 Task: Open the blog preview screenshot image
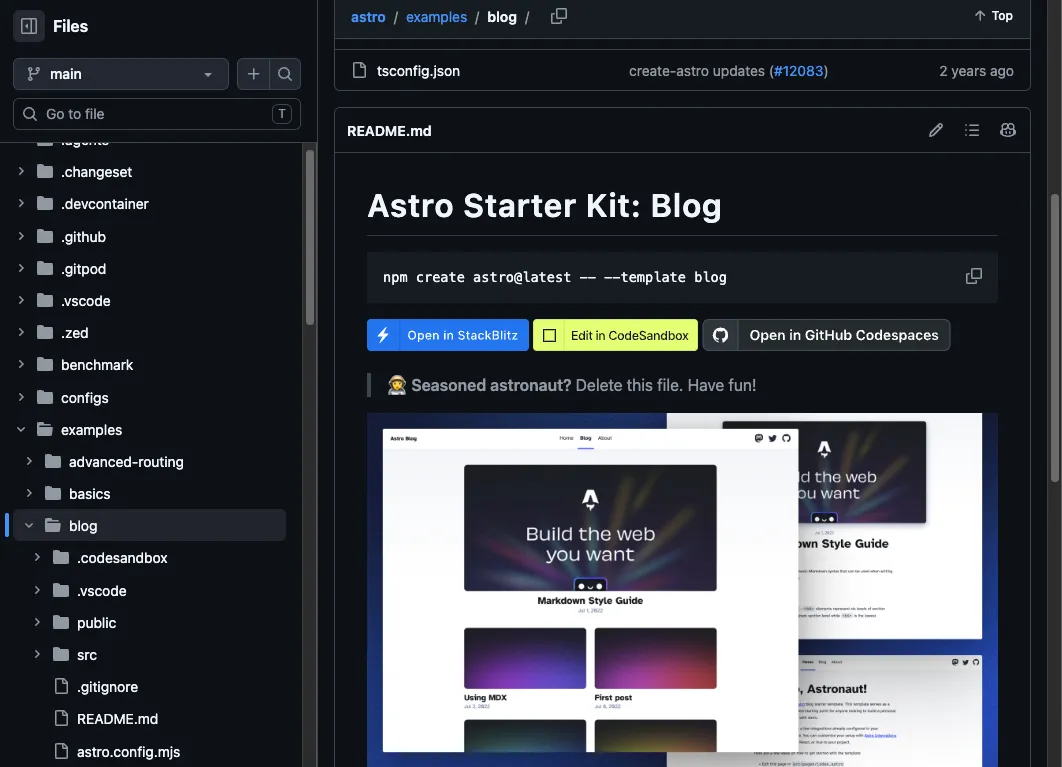(682, 589)
